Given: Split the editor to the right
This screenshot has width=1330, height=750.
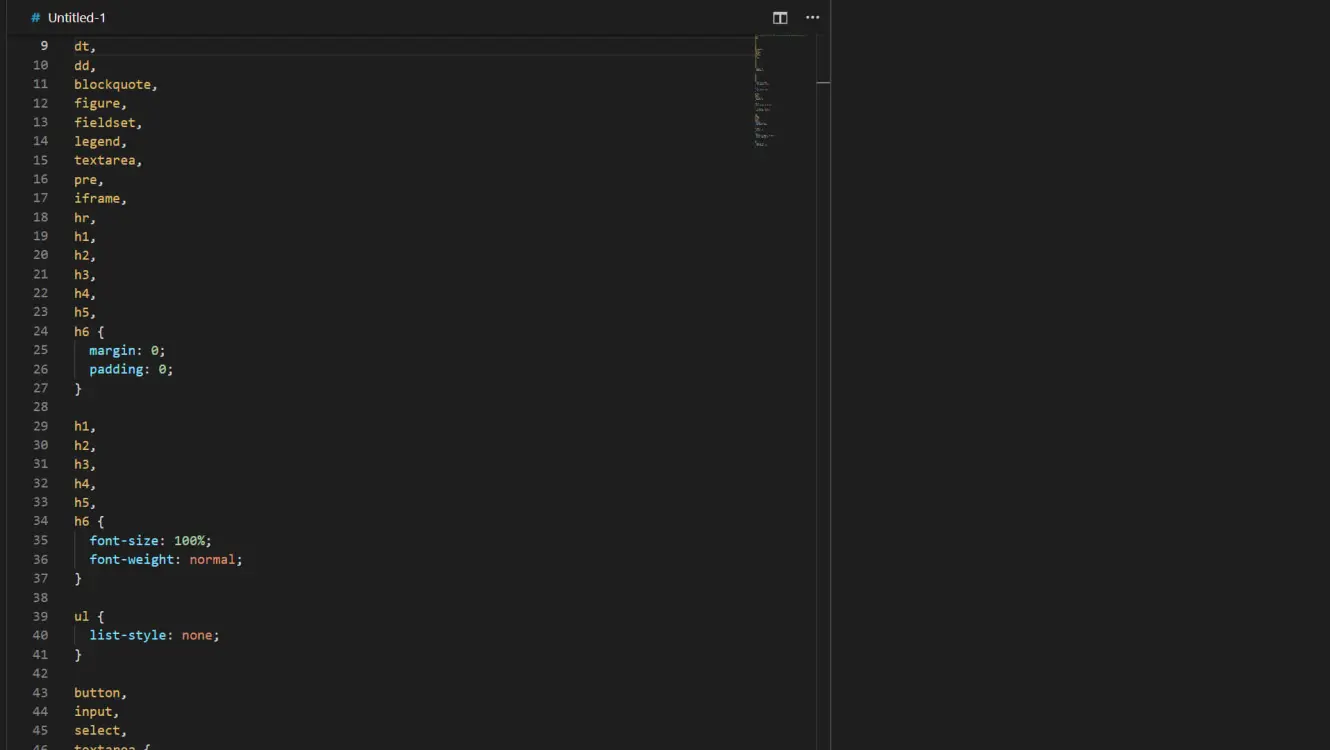Looking at the screenshot, I should tap(780, 17).
